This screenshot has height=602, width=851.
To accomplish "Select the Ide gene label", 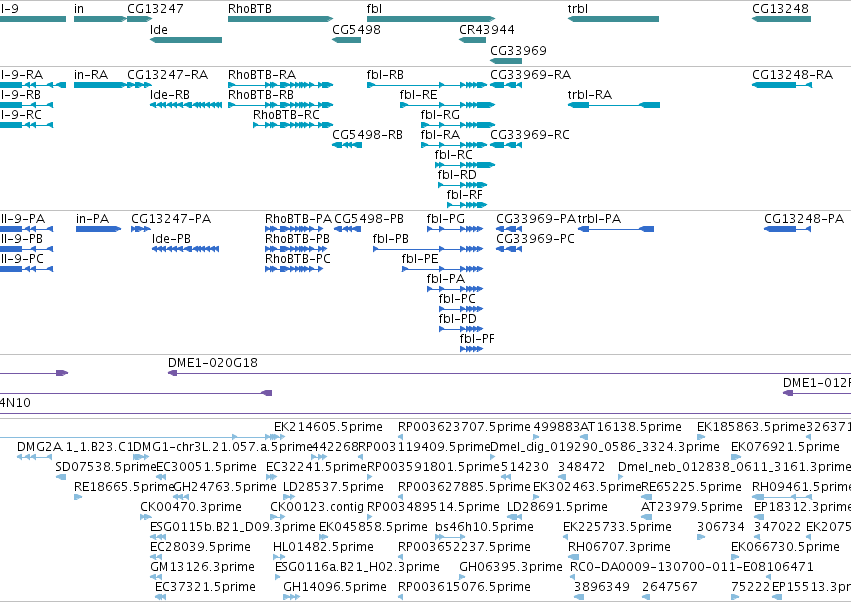I will click(158, 30).
